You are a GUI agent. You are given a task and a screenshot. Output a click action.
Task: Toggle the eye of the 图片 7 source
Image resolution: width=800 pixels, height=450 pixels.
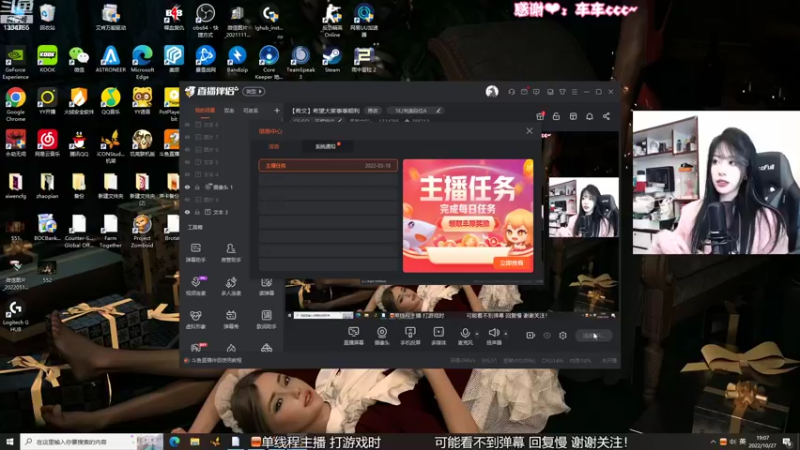[x=187, y=137]
